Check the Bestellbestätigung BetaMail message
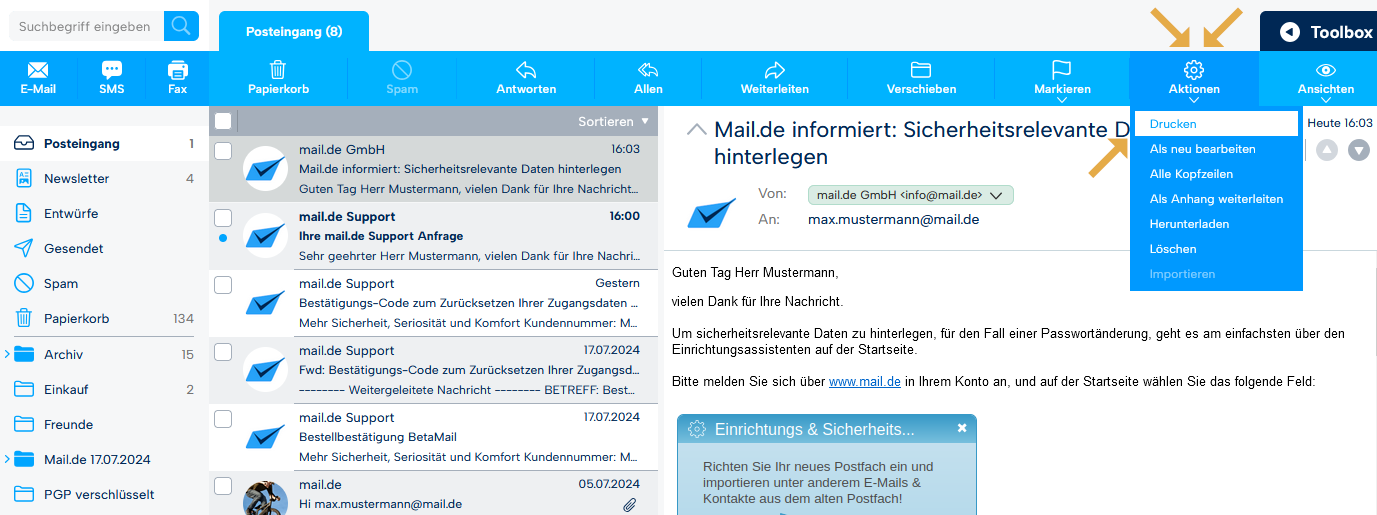 (223, 418)
